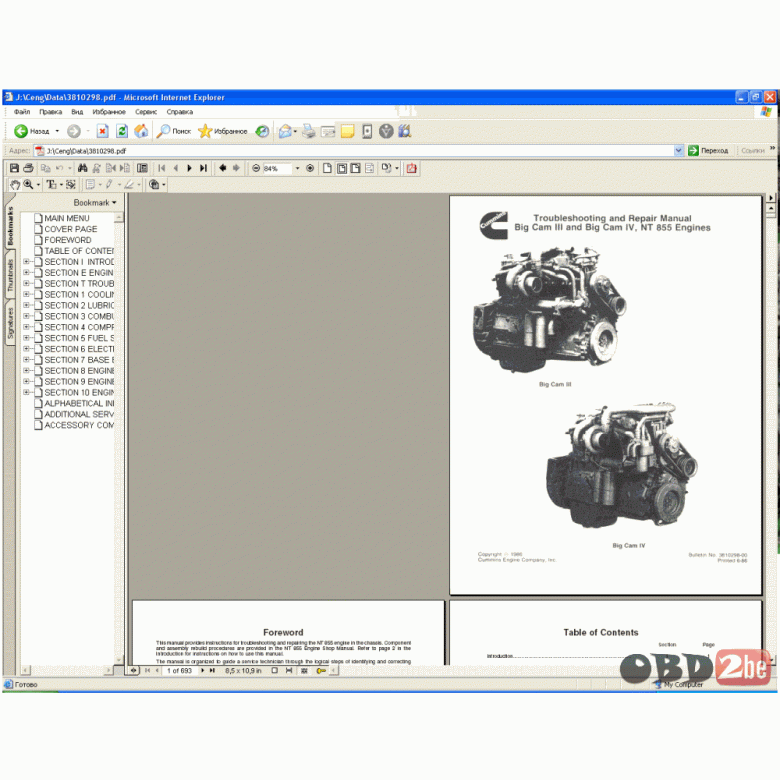Open the Вид menu

pyautogui.click(x=77, y=112)
